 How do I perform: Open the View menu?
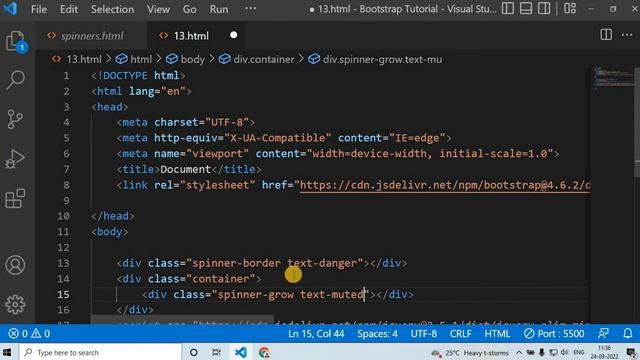point(158,9)
